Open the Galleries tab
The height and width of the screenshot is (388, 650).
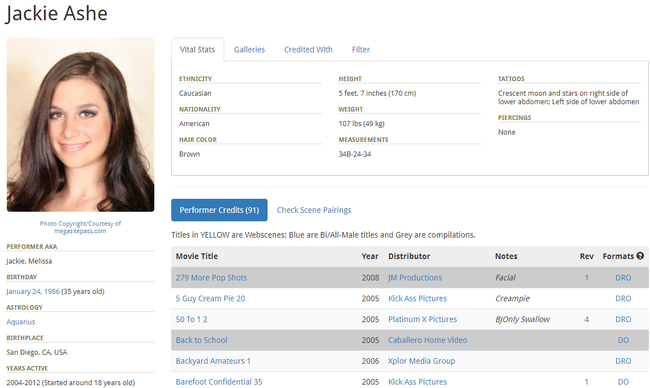[x=249, y=49]
